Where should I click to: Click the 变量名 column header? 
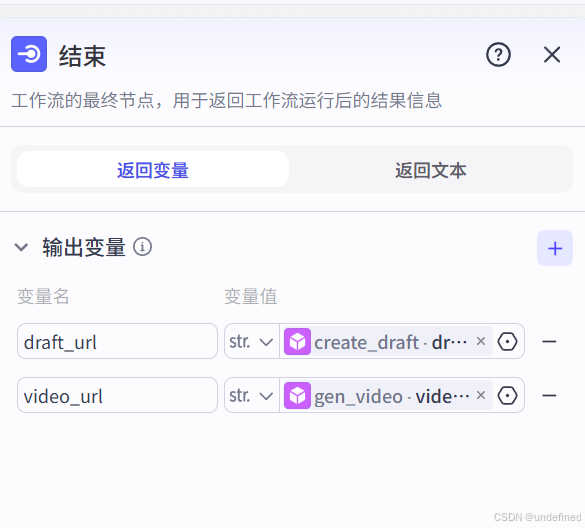click(43, 297)
